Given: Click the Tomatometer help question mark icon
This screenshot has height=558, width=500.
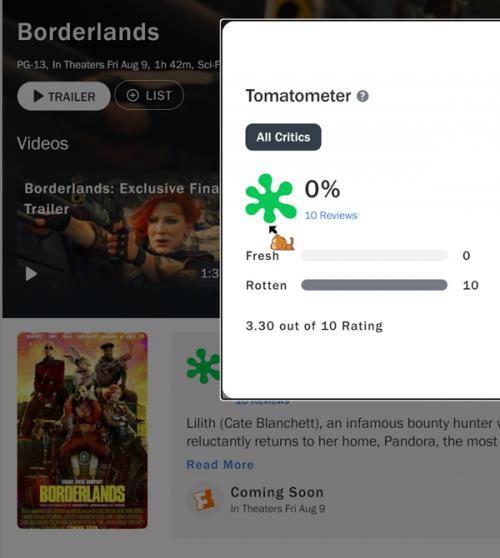Looking at the screenshot, I should tap(362, 96).
